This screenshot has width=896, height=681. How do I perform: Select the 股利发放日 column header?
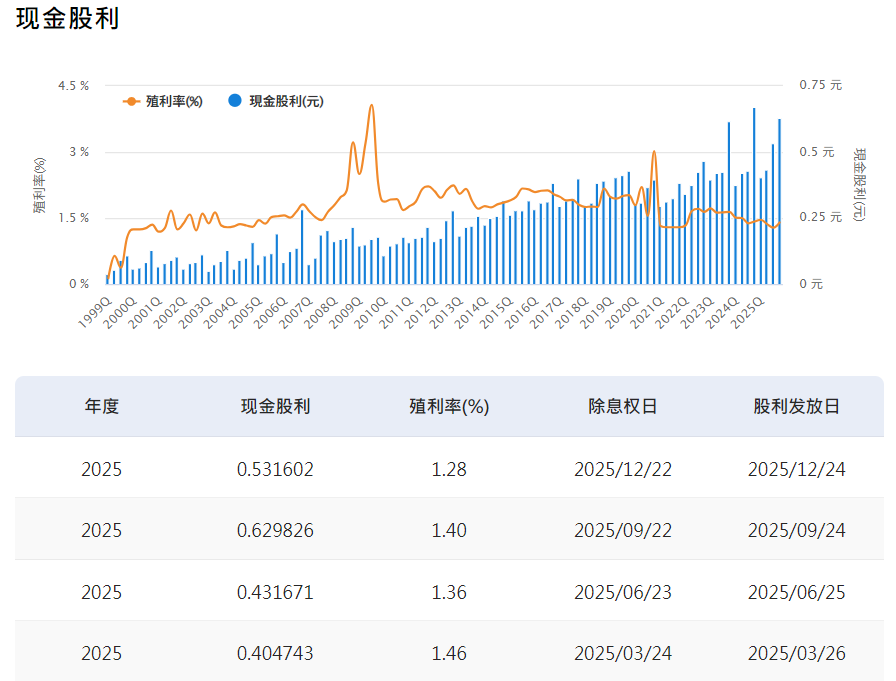[798, 405]
